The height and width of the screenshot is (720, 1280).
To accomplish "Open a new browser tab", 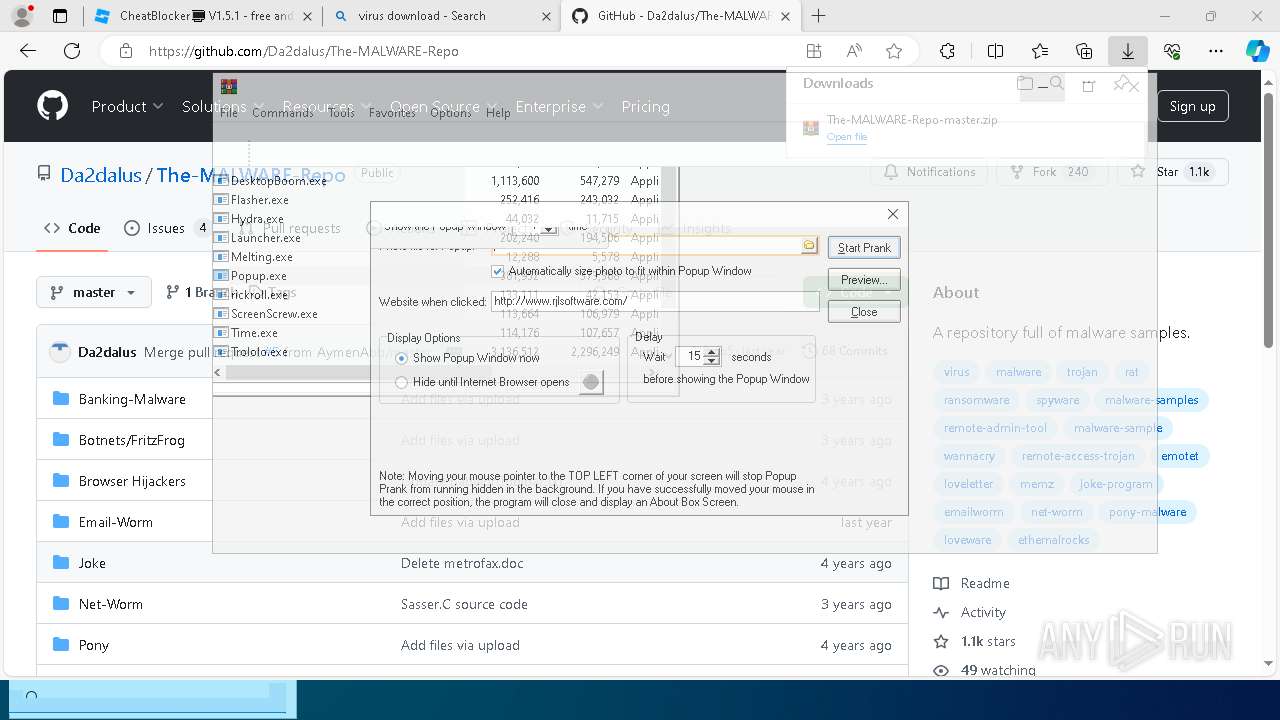I will (819, 16).
